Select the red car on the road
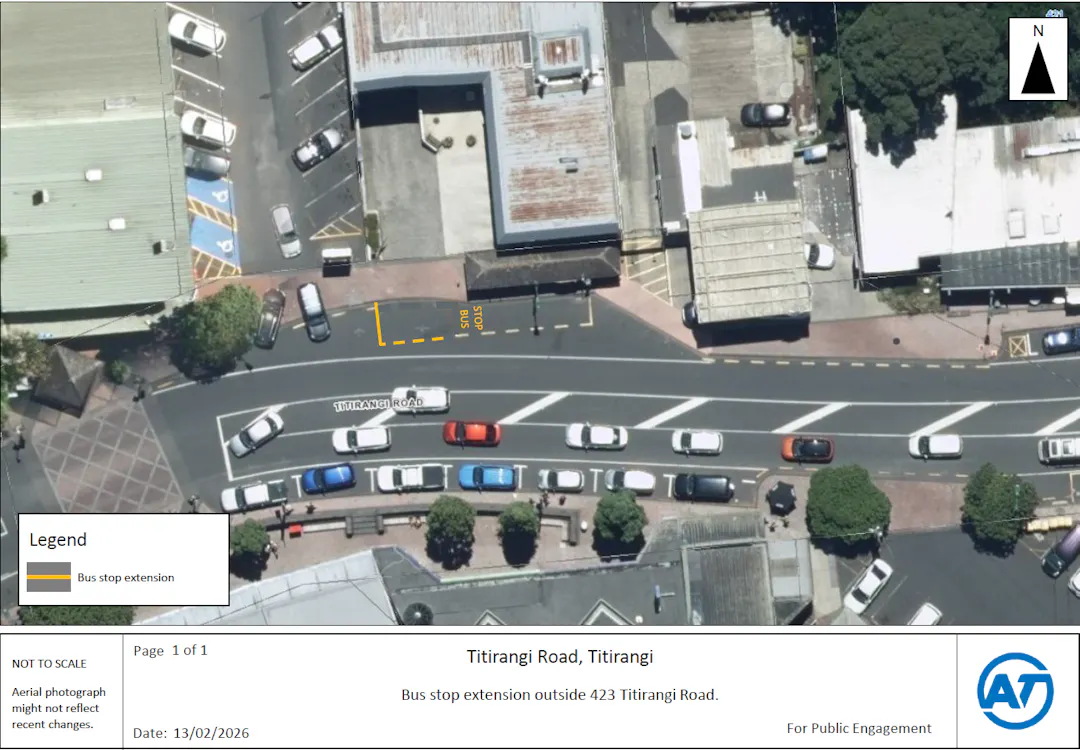This screenshot has height=750, width=1080. [x=472, y=433]
